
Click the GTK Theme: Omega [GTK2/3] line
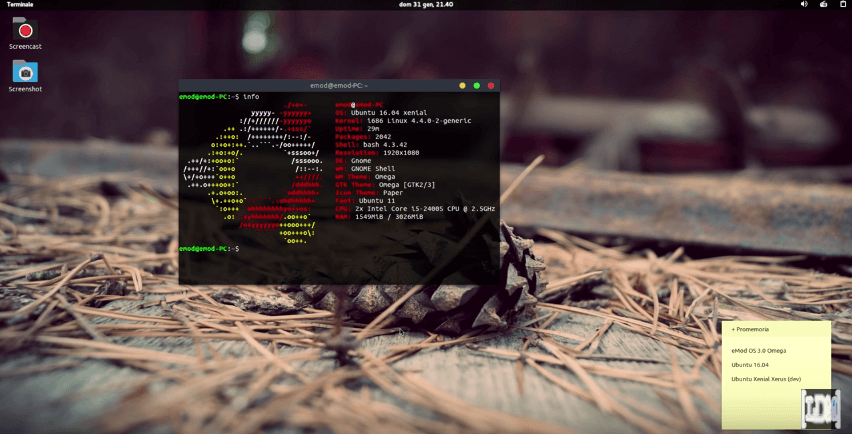coord(385,185)
